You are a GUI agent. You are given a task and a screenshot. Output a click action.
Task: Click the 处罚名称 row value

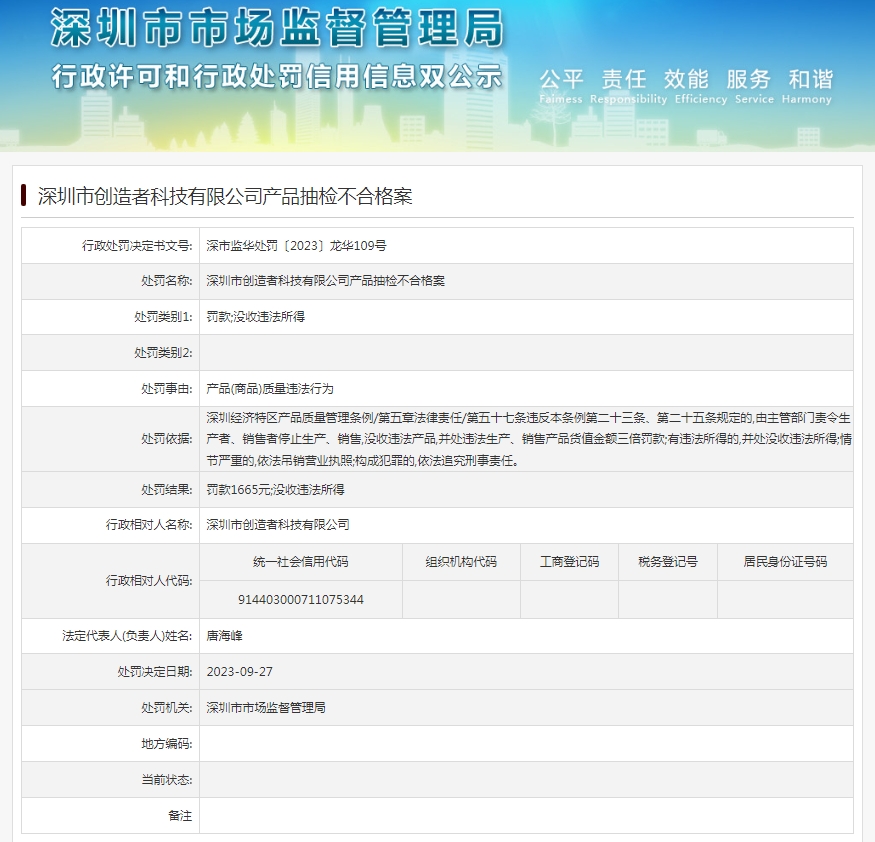[325, 281]
